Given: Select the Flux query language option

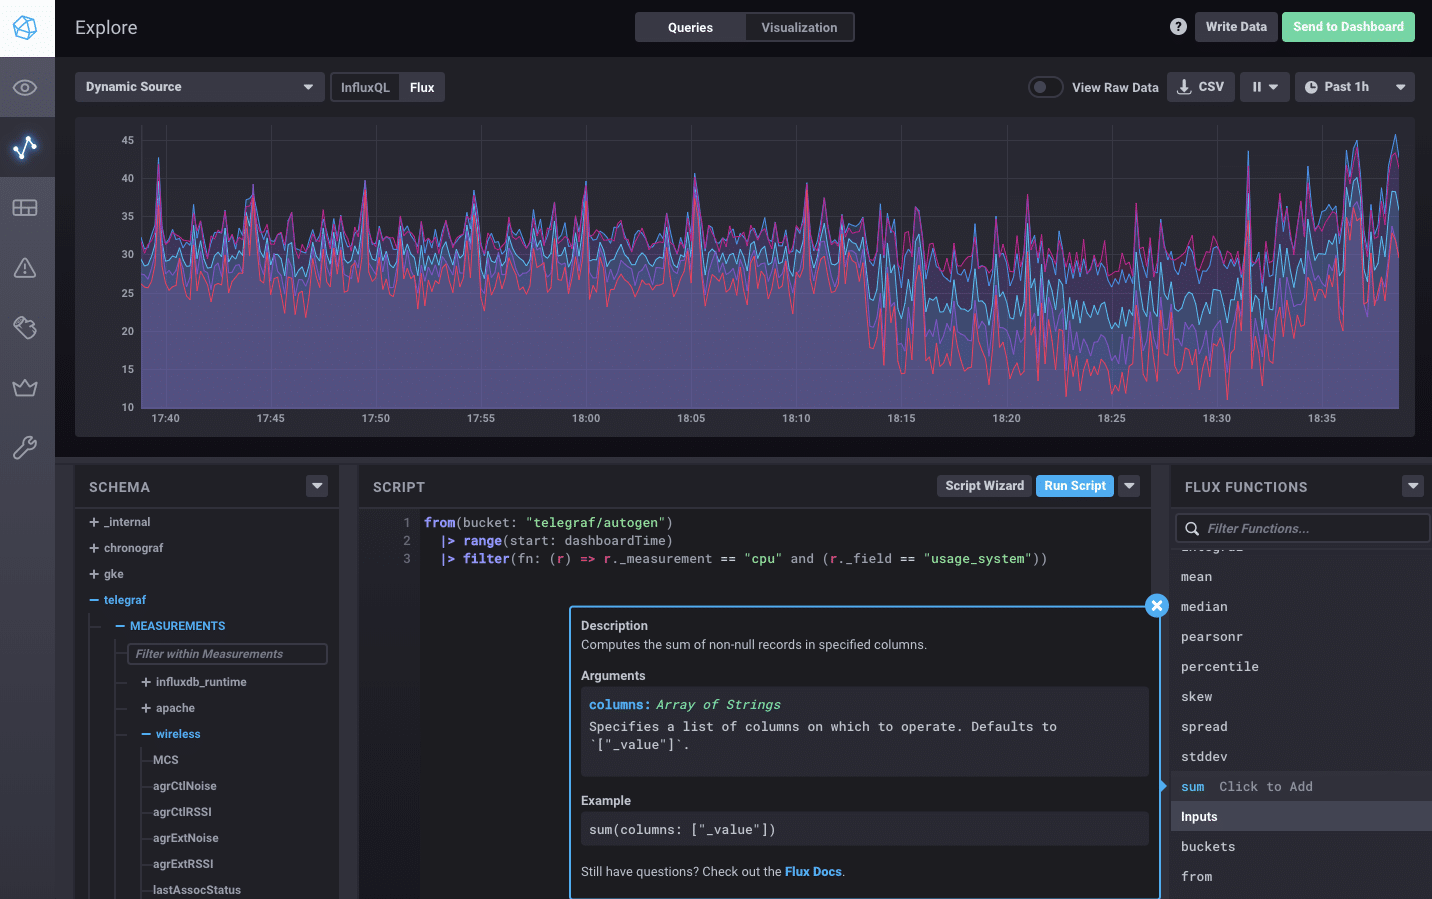Looking at the screenshot, I should [422, 87].
